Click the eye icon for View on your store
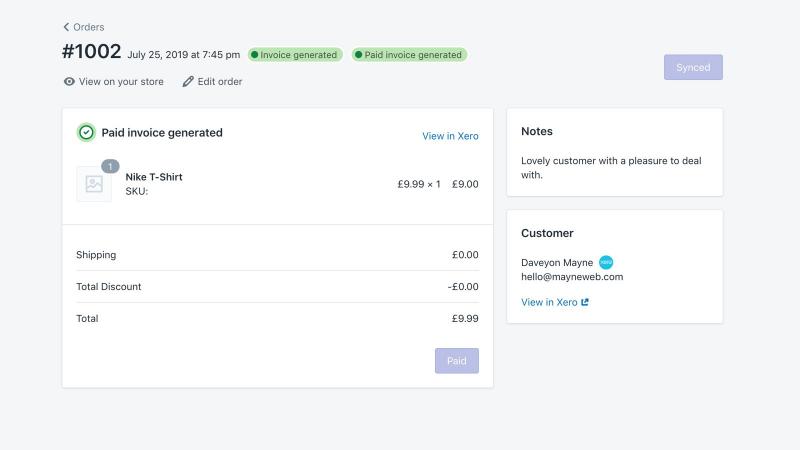800x450 pixels. click(x=69, y=82)
